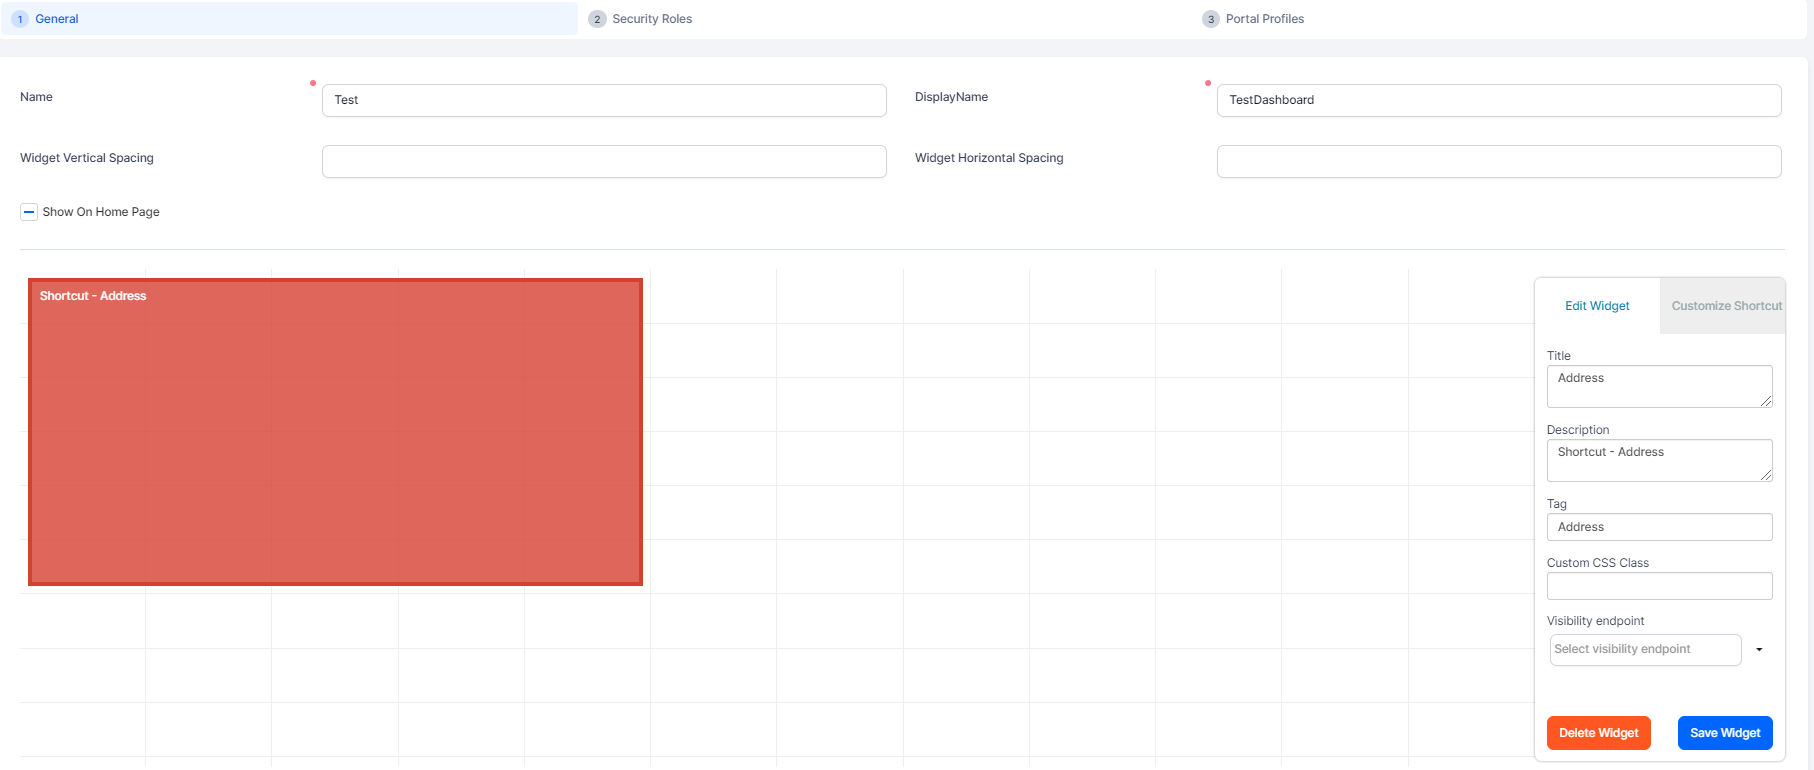Click the step 2 number circle icon
Screen dimensions: 1814x770
[597, 19]
